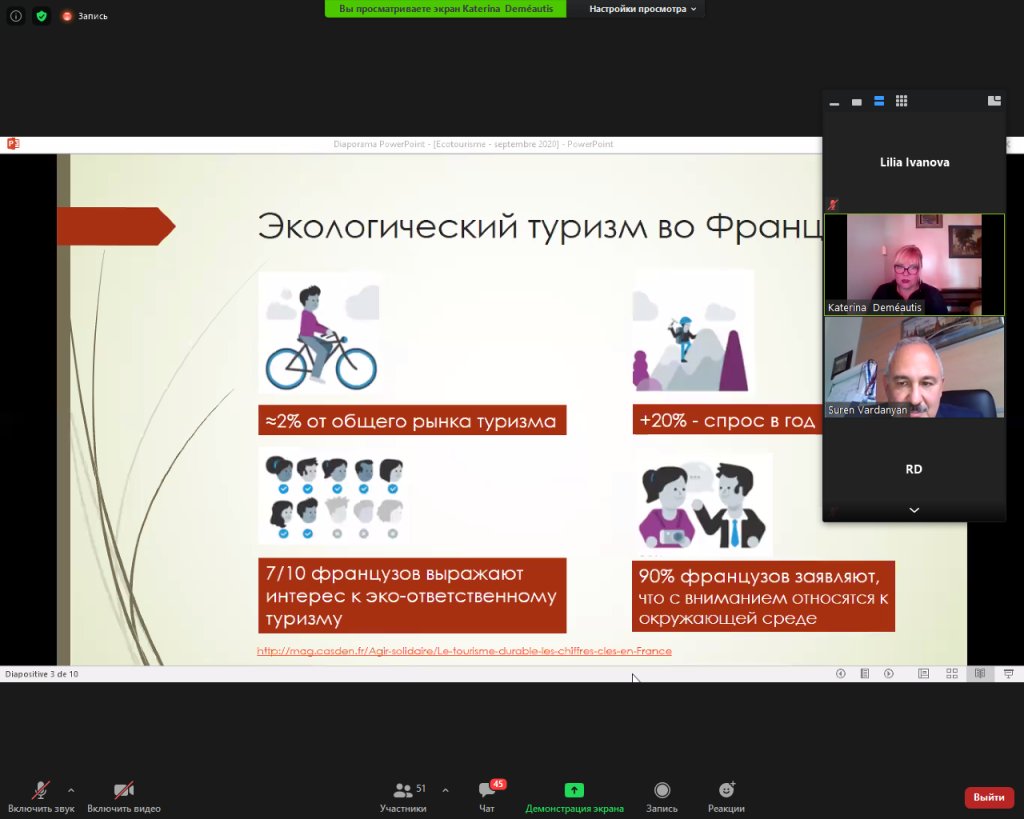Image resolution: width=1024 pixels, height=819 pixels.
Task: Show more participants with the down chevron
Action: pos(914,510)
